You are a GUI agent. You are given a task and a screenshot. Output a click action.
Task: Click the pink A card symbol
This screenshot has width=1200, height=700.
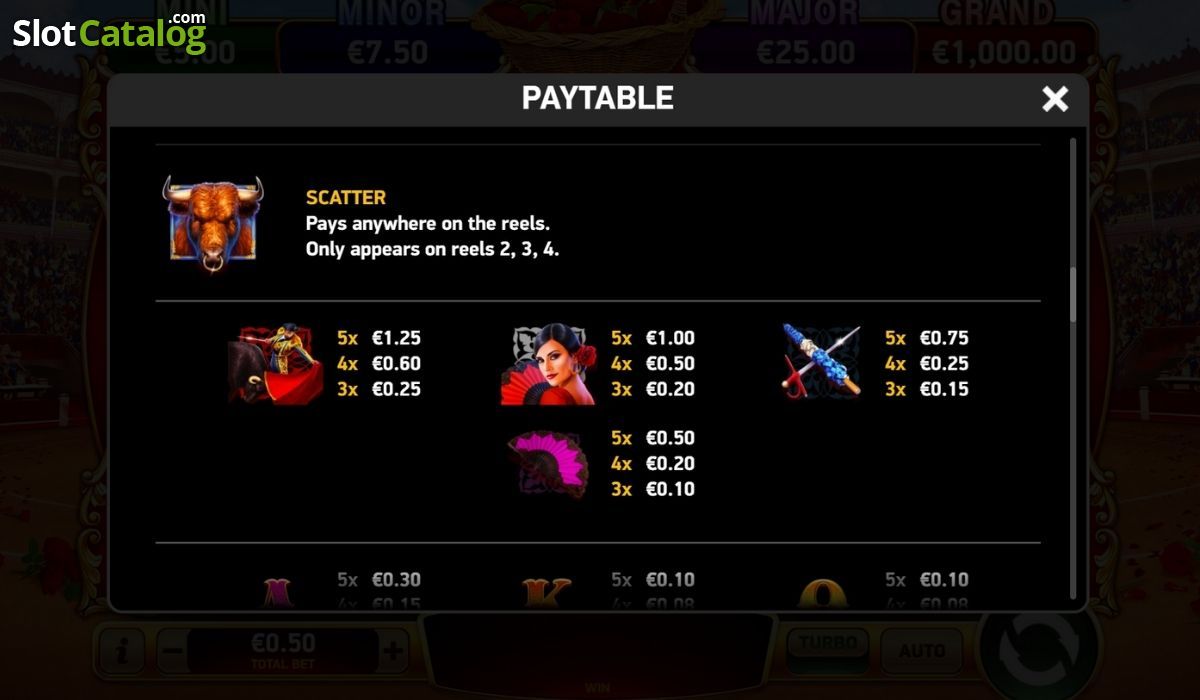coord(276,592)
